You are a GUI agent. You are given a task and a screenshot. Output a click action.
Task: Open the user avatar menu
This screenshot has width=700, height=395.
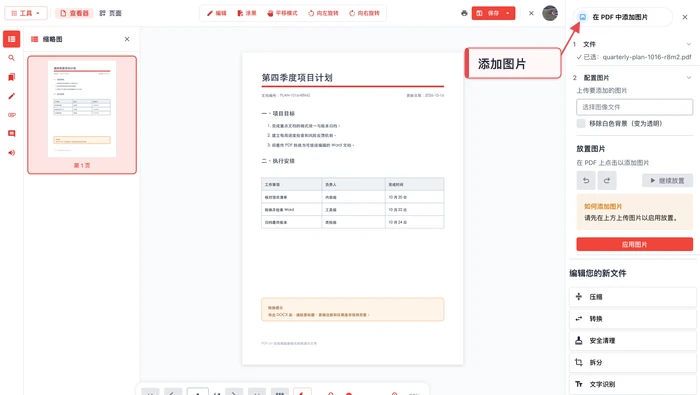(x=550, y=13)
